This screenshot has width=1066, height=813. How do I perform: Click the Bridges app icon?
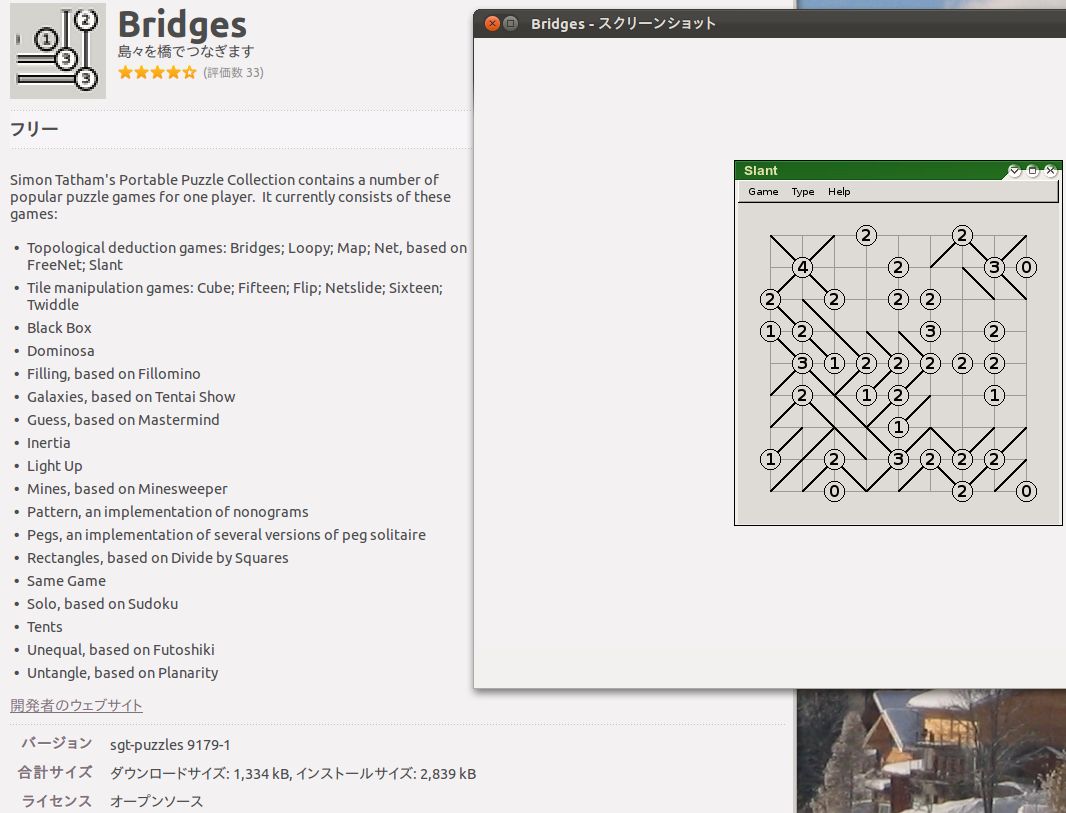[x=58, y=51]
